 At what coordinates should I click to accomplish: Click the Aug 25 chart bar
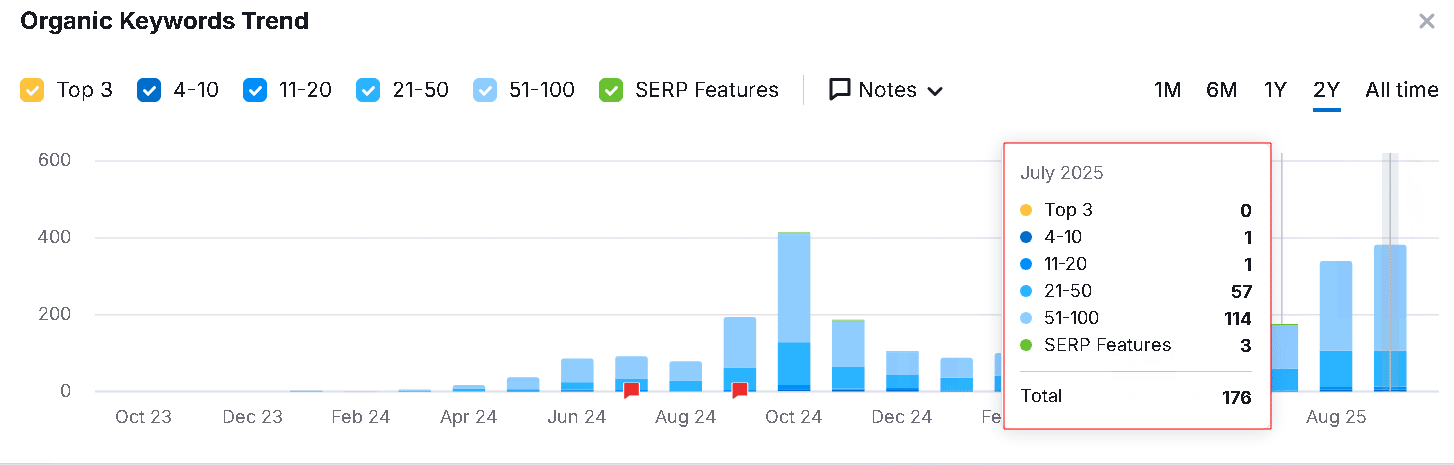click(1336, 325)
